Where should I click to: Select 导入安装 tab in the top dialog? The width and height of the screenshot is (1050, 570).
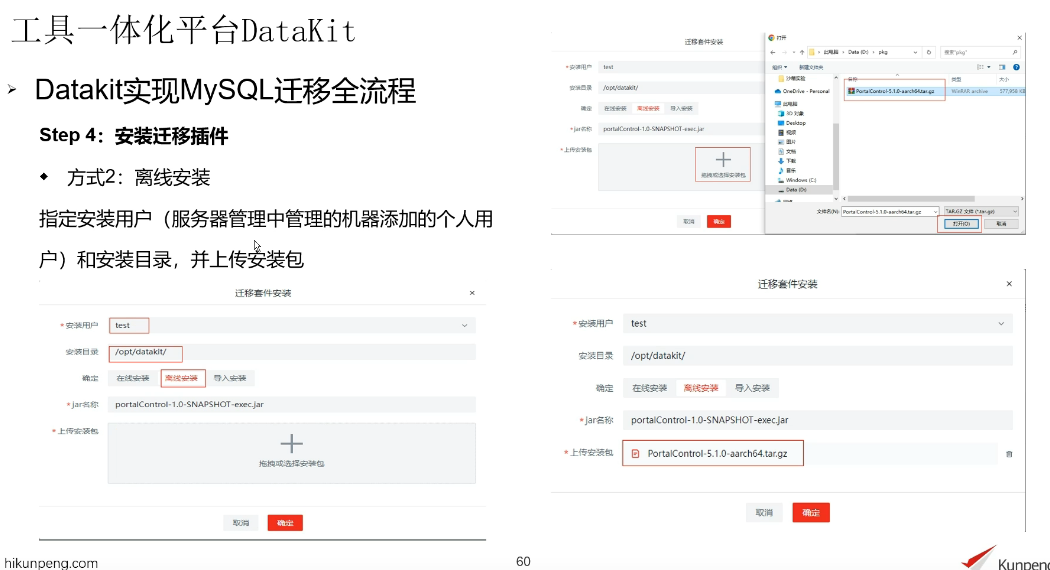682,108
